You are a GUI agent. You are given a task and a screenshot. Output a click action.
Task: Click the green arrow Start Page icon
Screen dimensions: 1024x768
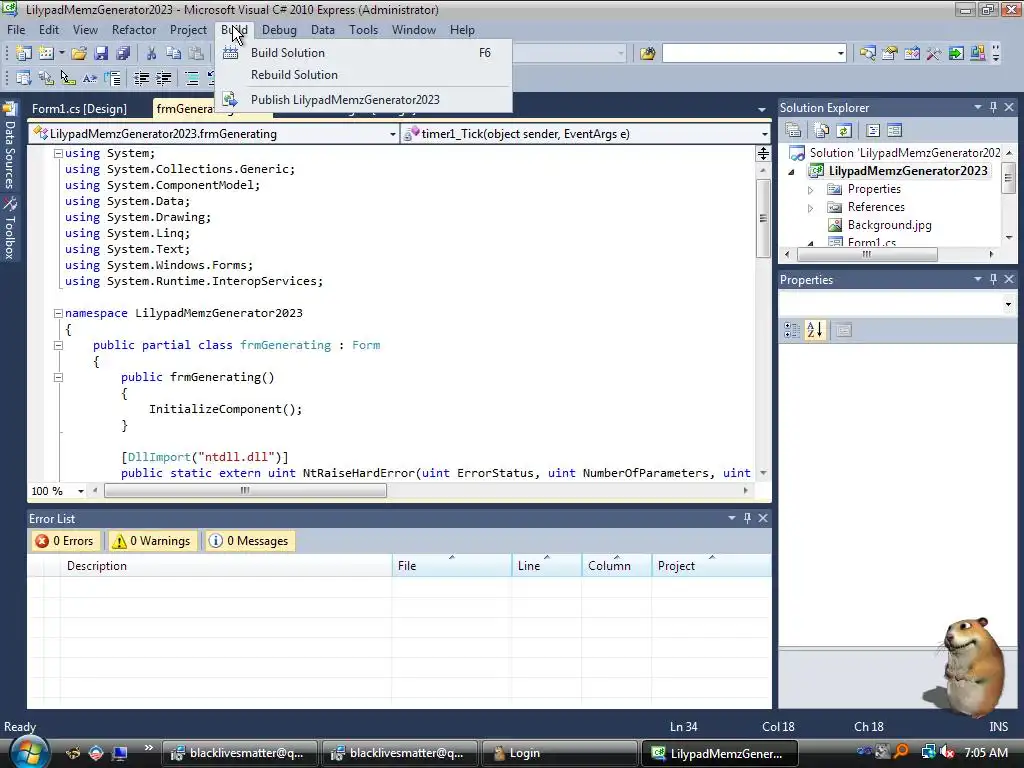[x=956, y=53]
